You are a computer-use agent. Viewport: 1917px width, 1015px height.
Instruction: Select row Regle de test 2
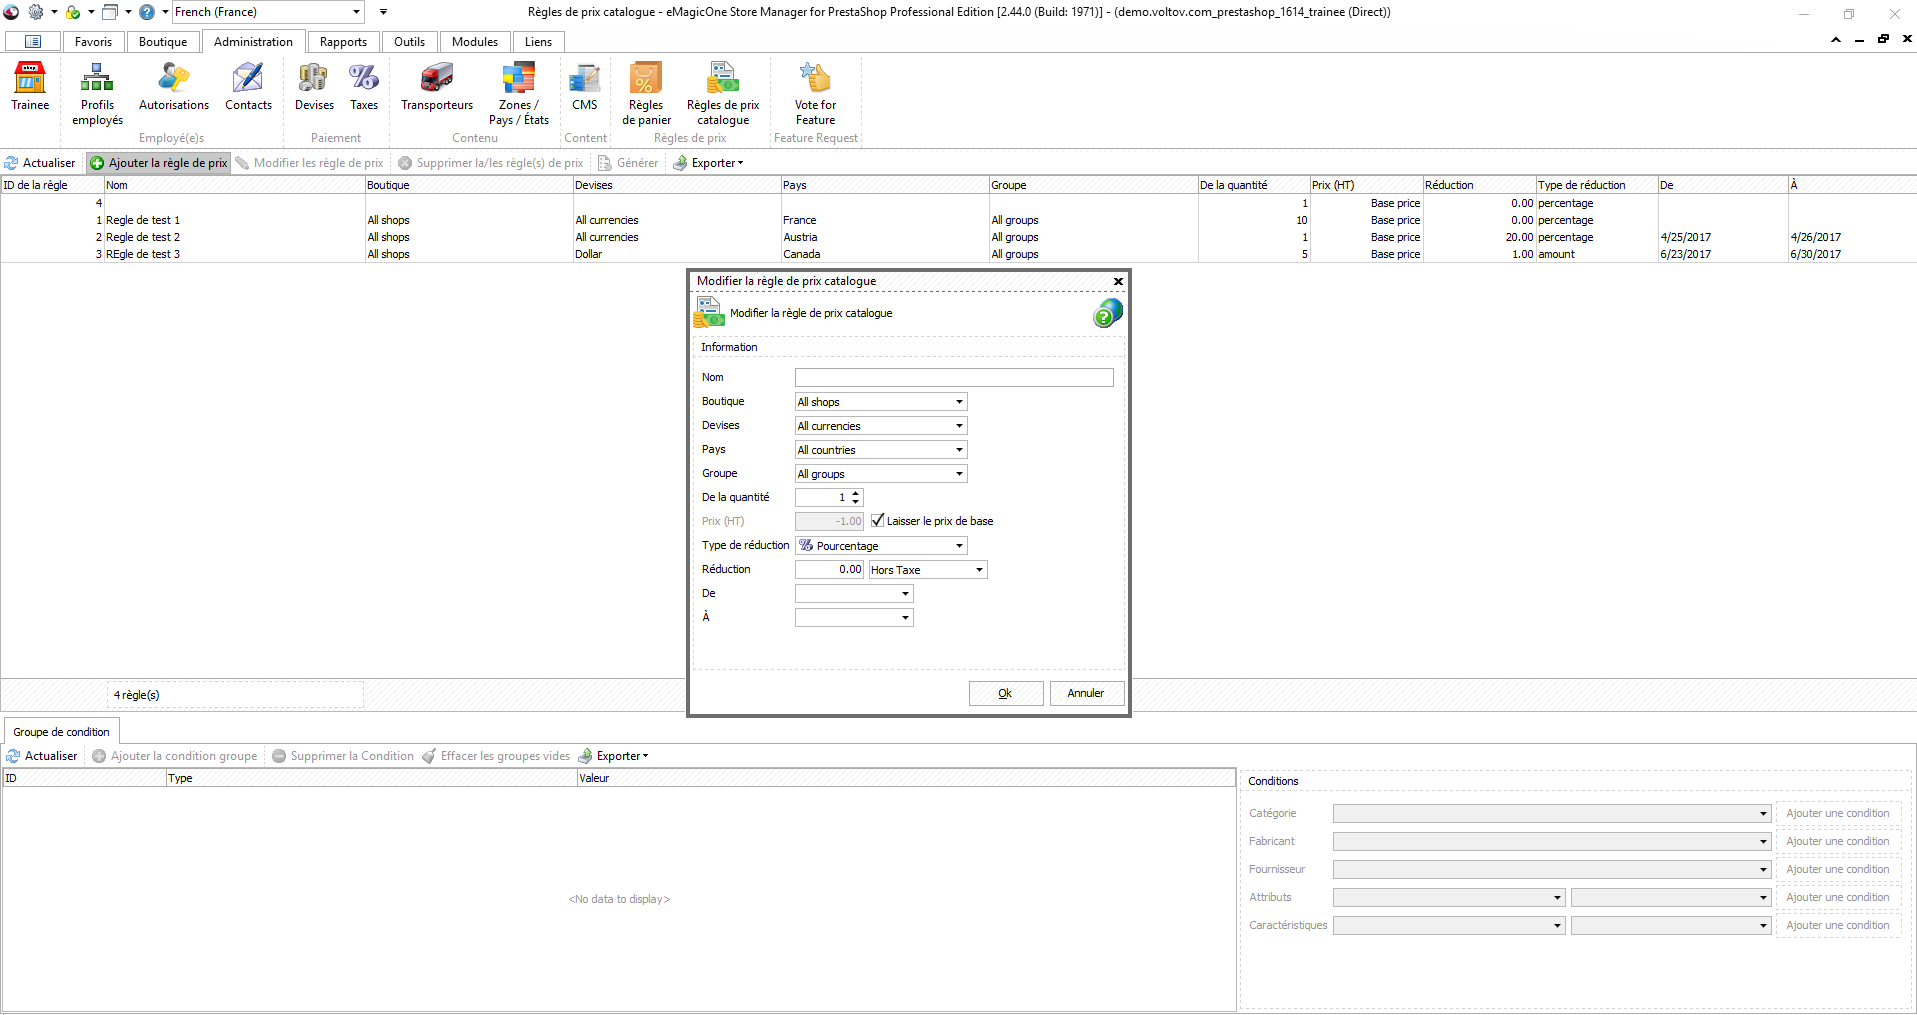pos(958,237)
